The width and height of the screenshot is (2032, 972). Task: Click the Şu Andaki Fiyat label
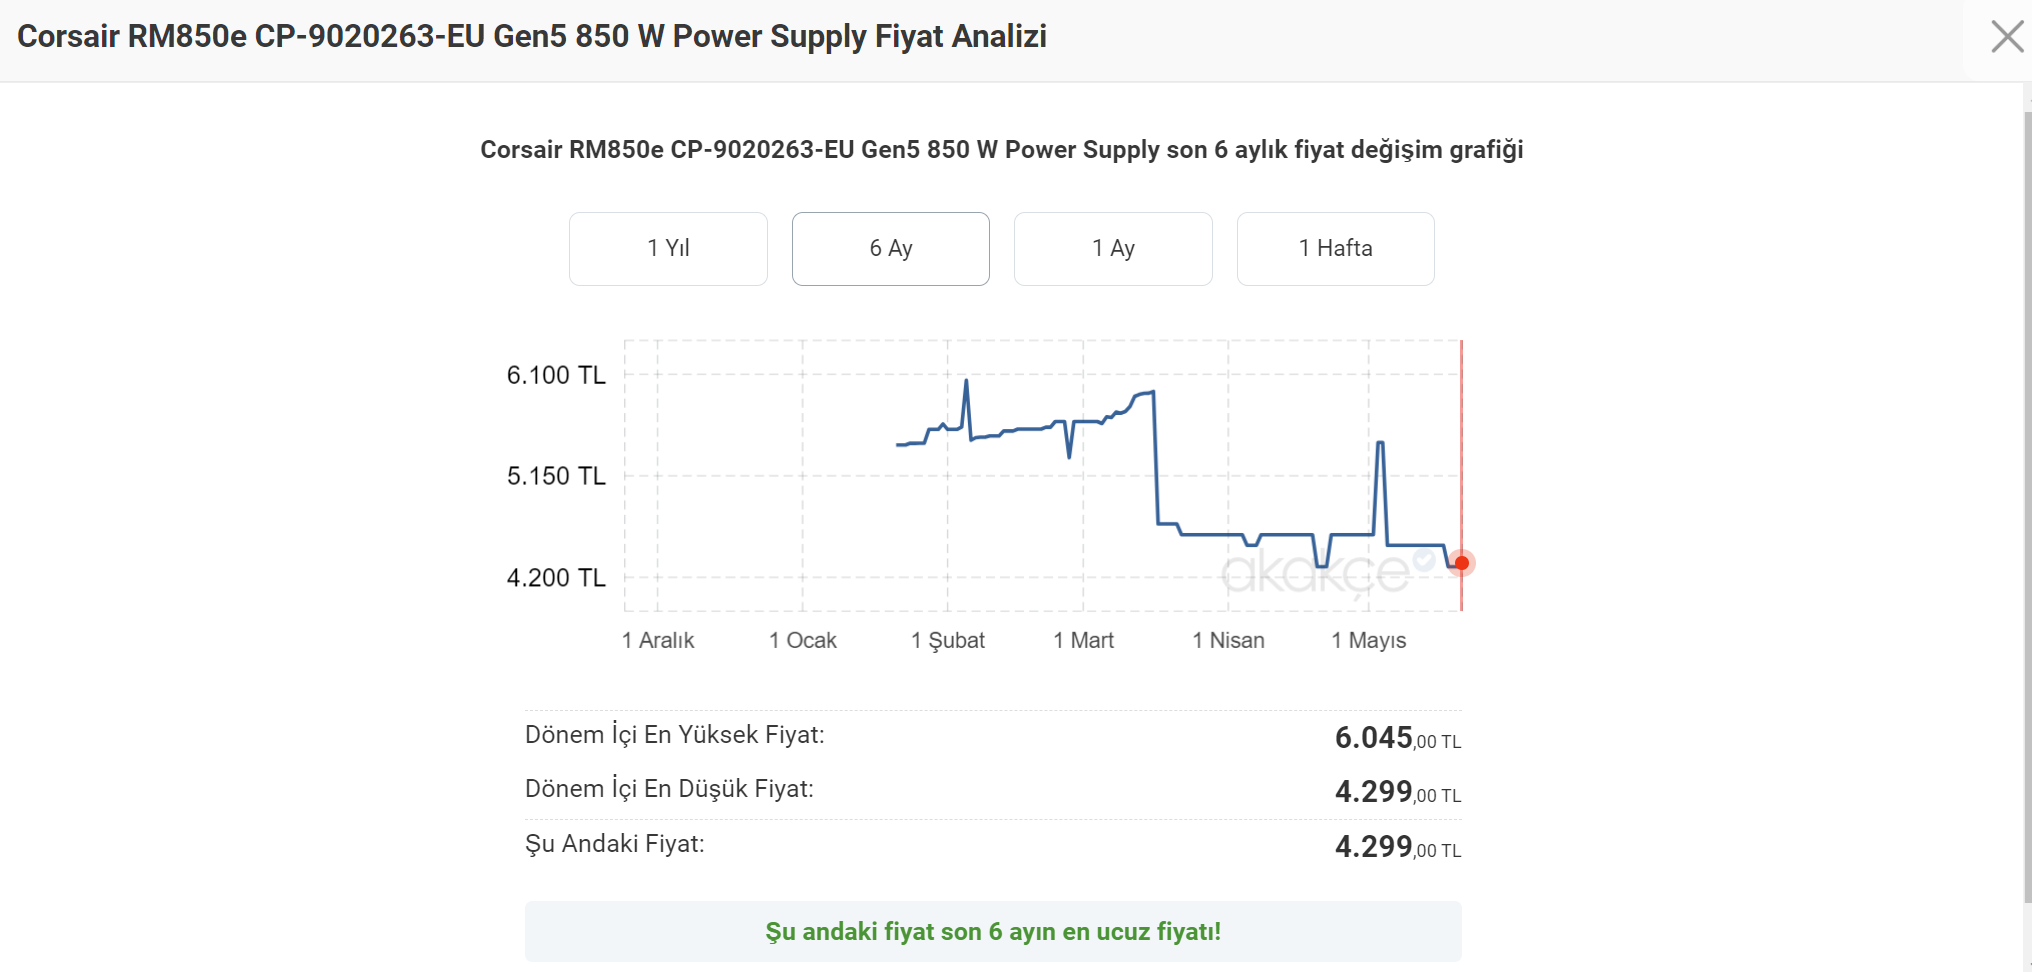tap(614, 844)
